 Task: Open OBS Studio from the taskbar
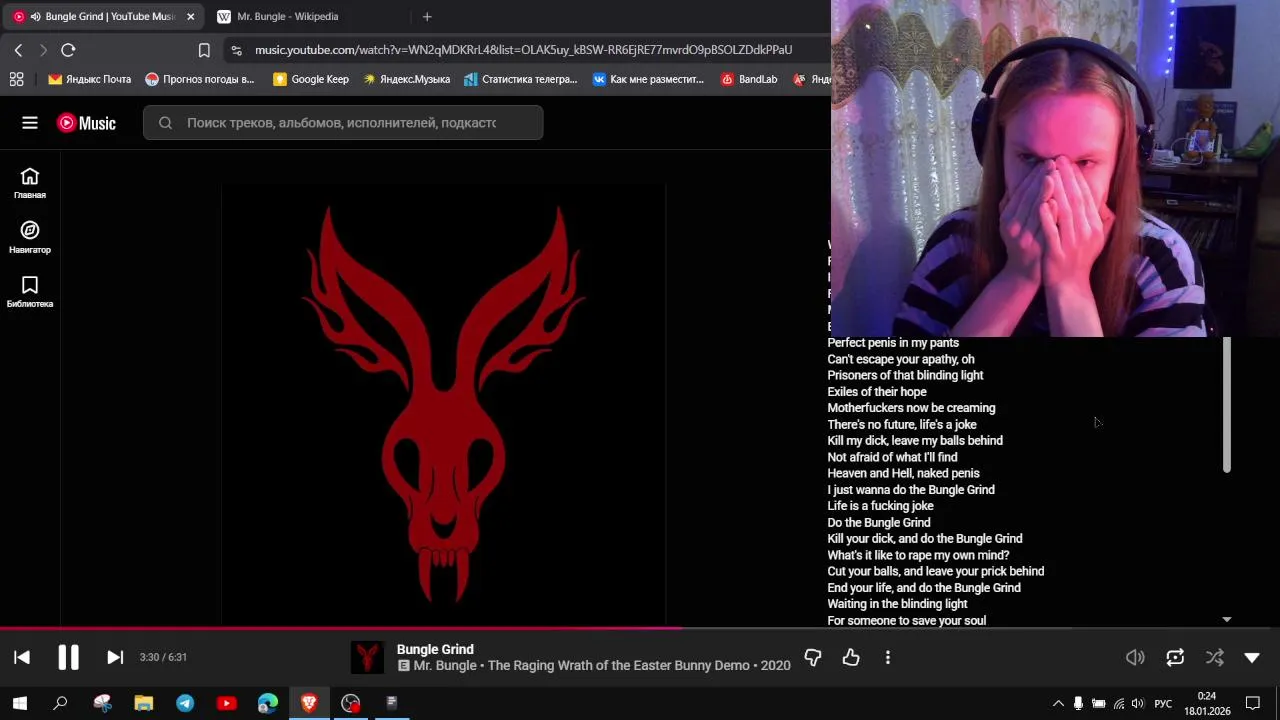pos(350,703)
